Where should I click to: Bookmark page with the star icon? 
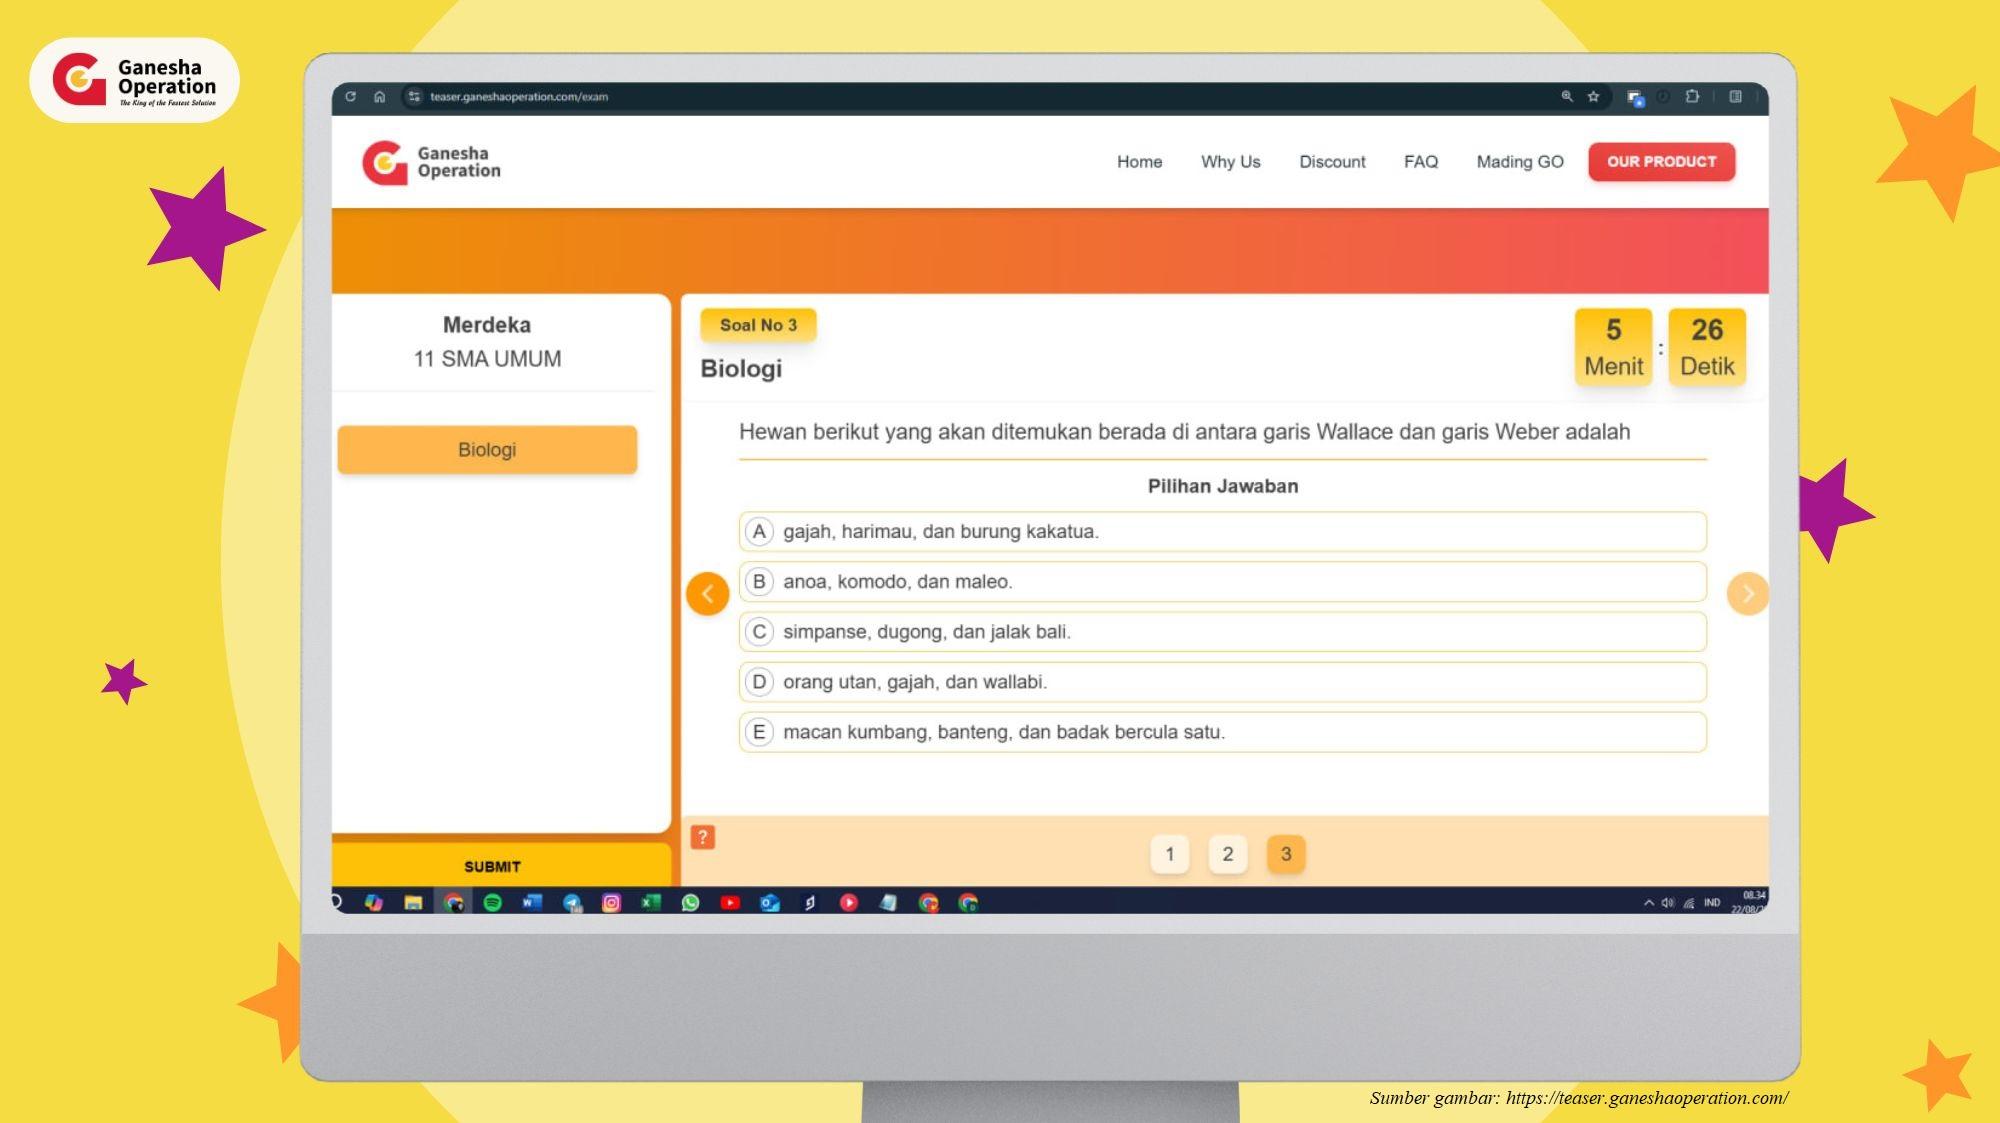coord(1593,97)
